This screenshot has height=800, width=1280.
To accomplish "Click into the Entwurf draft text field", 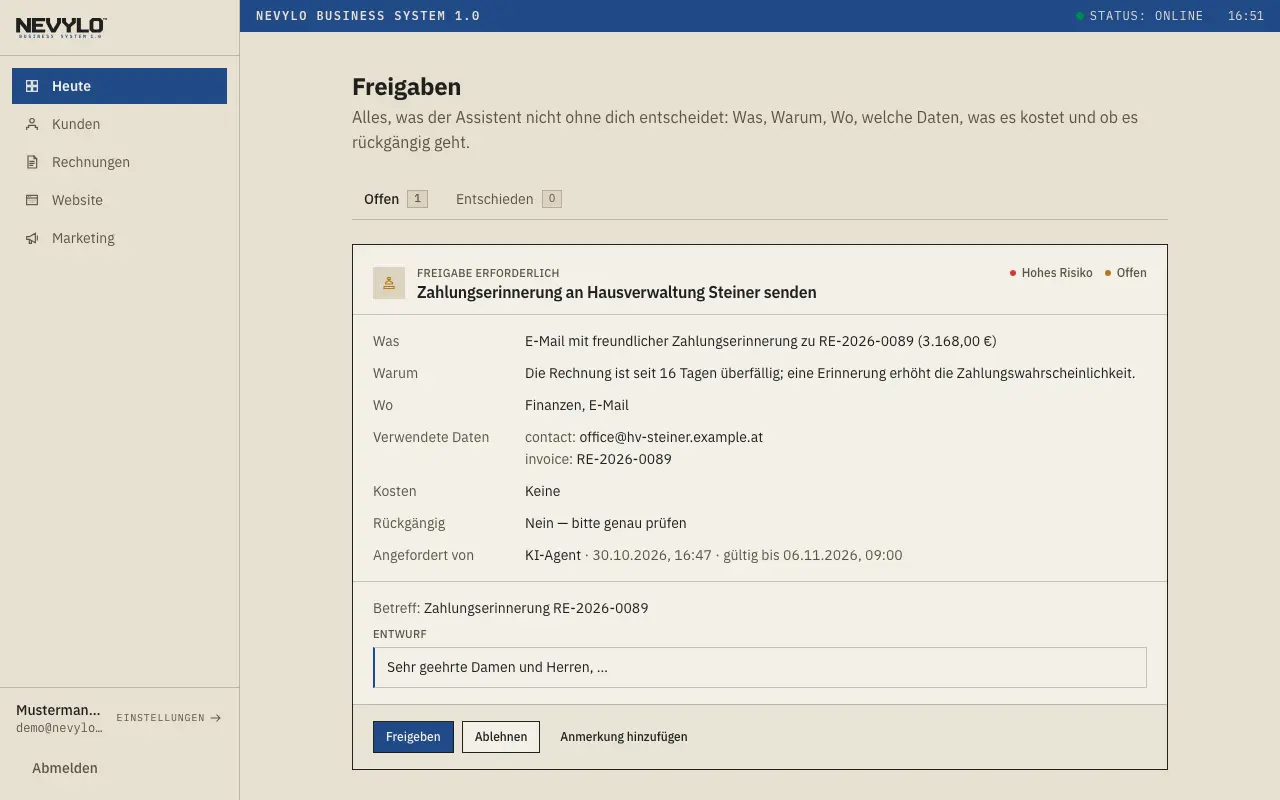I will 760,667.
